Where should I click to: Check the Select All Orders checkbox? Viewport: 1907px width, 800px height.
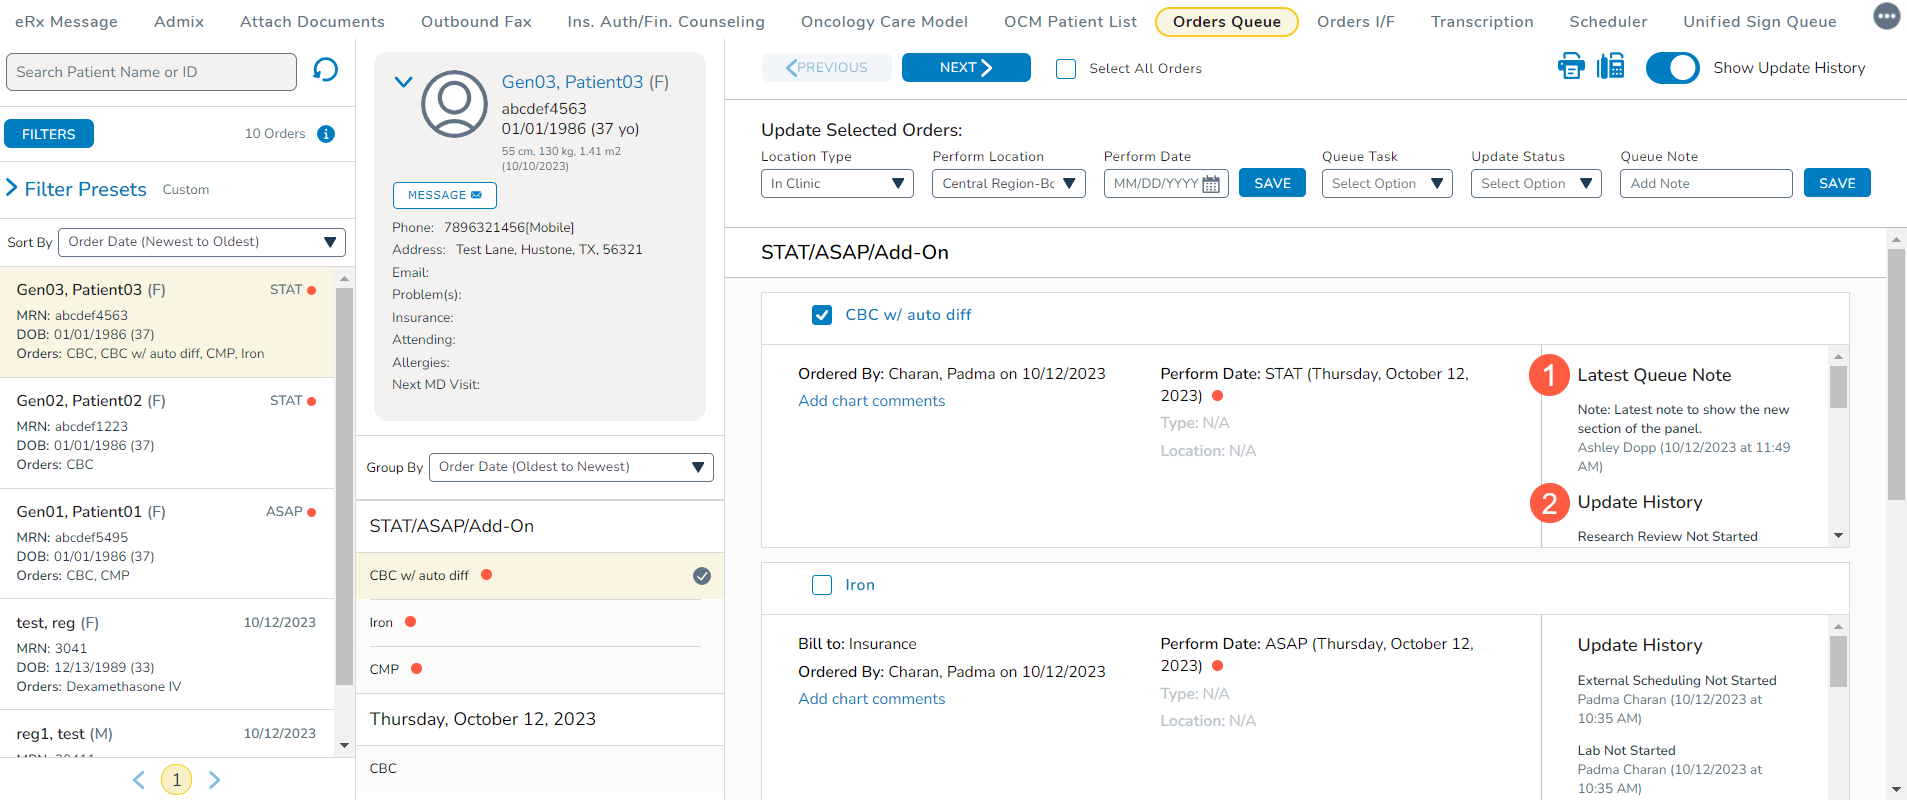click(1066, 69)
